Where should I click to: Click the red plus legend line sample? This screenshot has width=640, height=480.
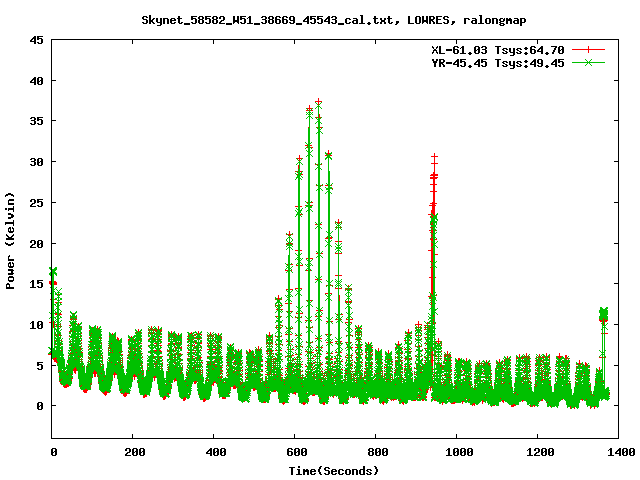tap(588, 50)
